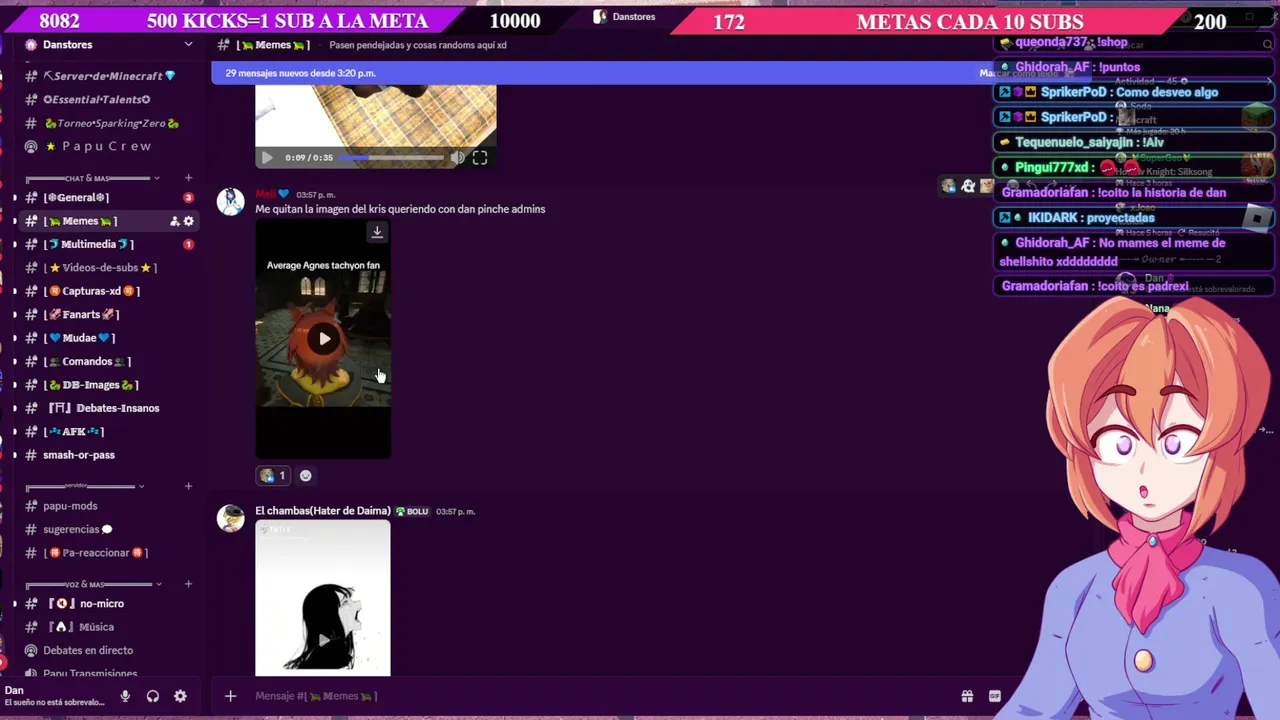This screenshot has height=720, width=1280.
Task: Open the sugerencias channel
Action: pos(78,529)
